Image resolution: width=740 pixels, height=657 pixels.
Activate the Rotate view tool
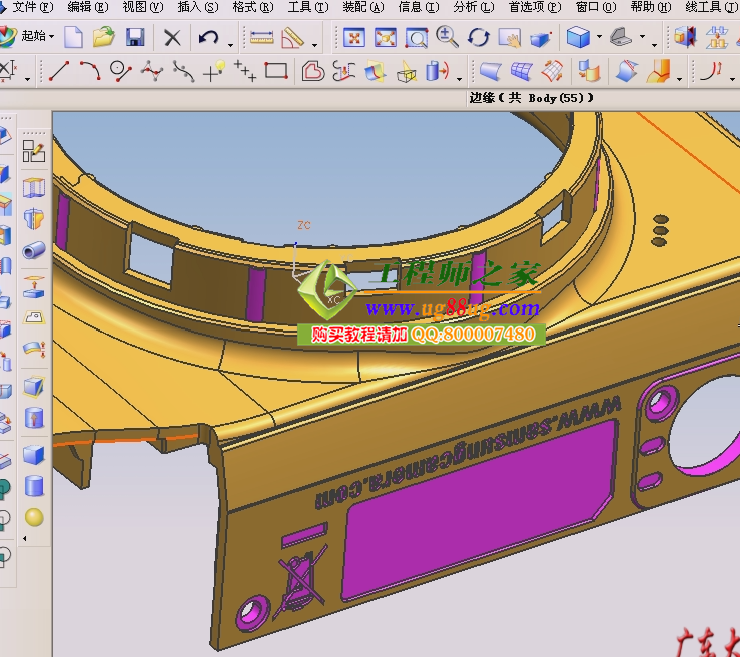click(x=479, y=38)
